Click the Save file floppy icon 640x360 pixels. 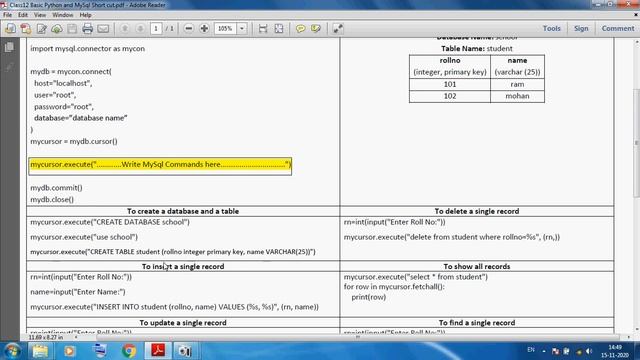(72, 29)
